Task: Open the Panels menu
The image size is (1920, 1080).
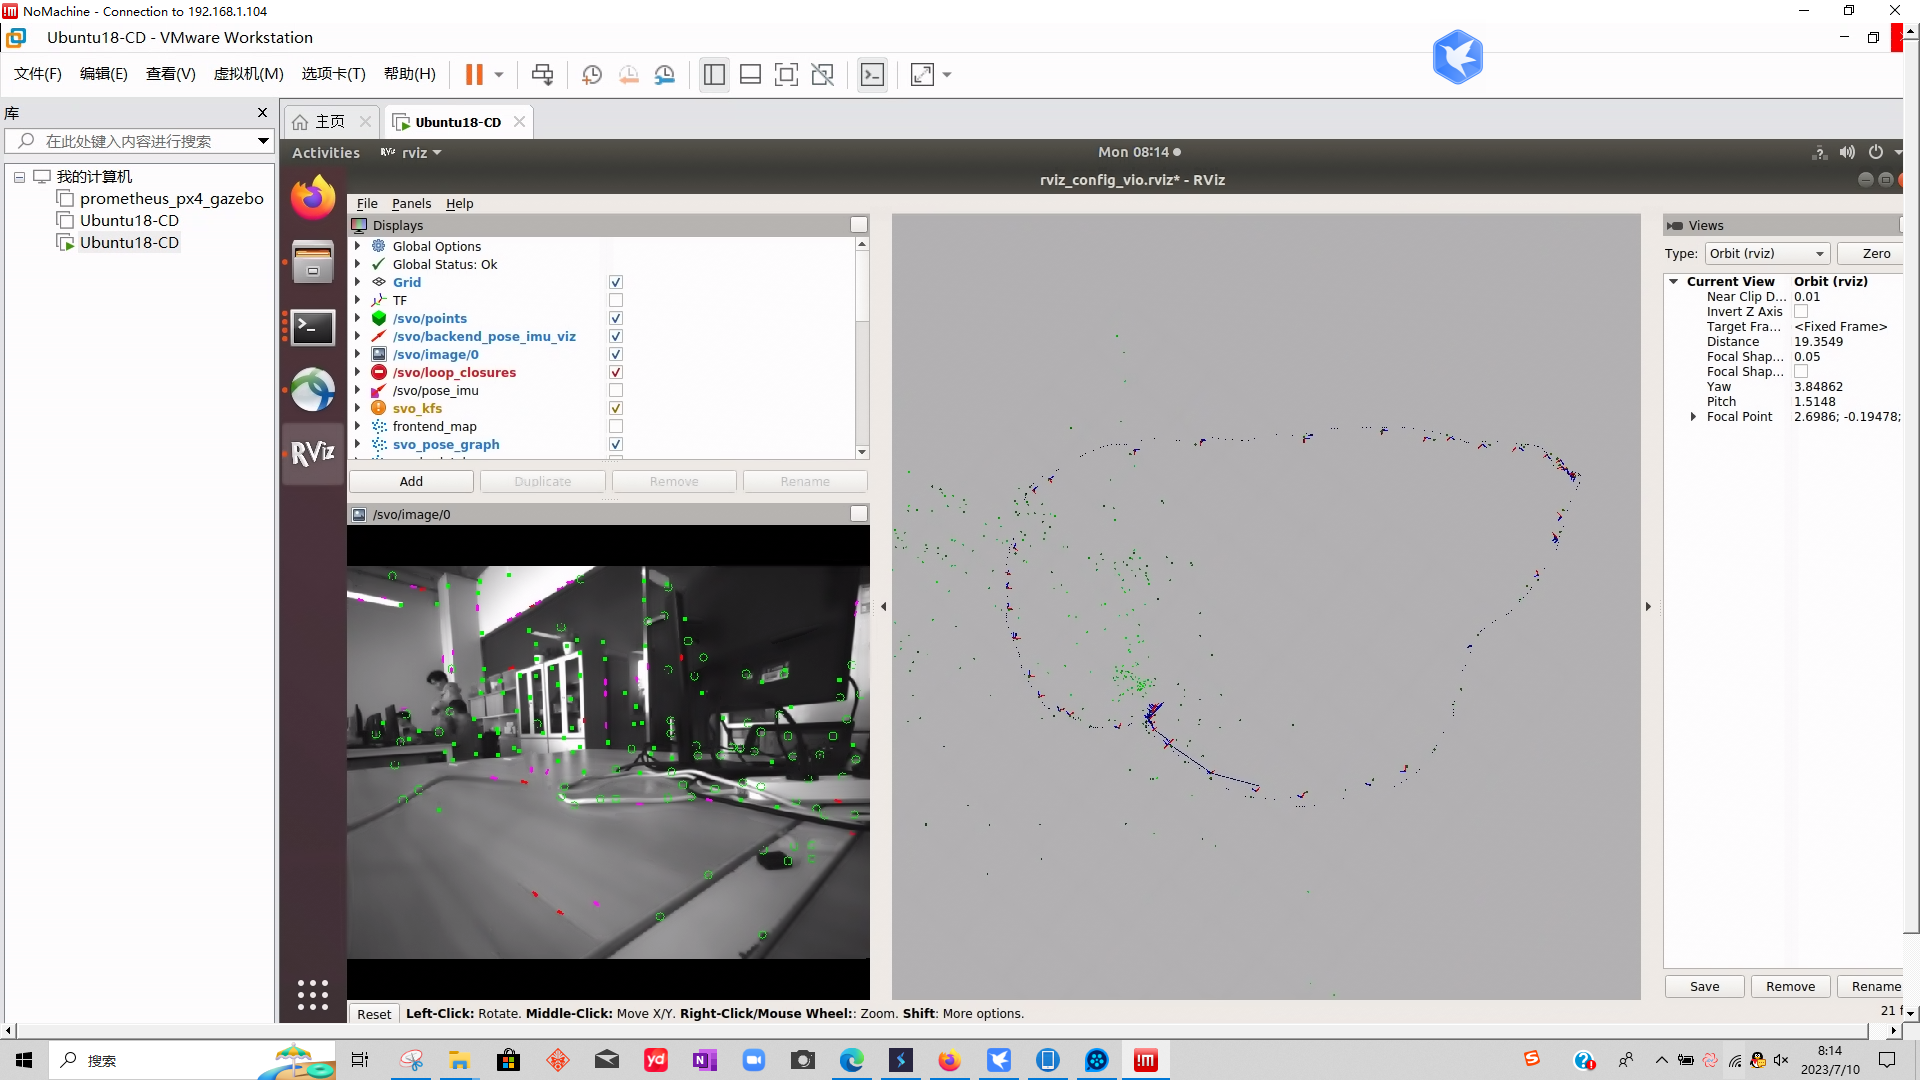Action: (411, 204)
